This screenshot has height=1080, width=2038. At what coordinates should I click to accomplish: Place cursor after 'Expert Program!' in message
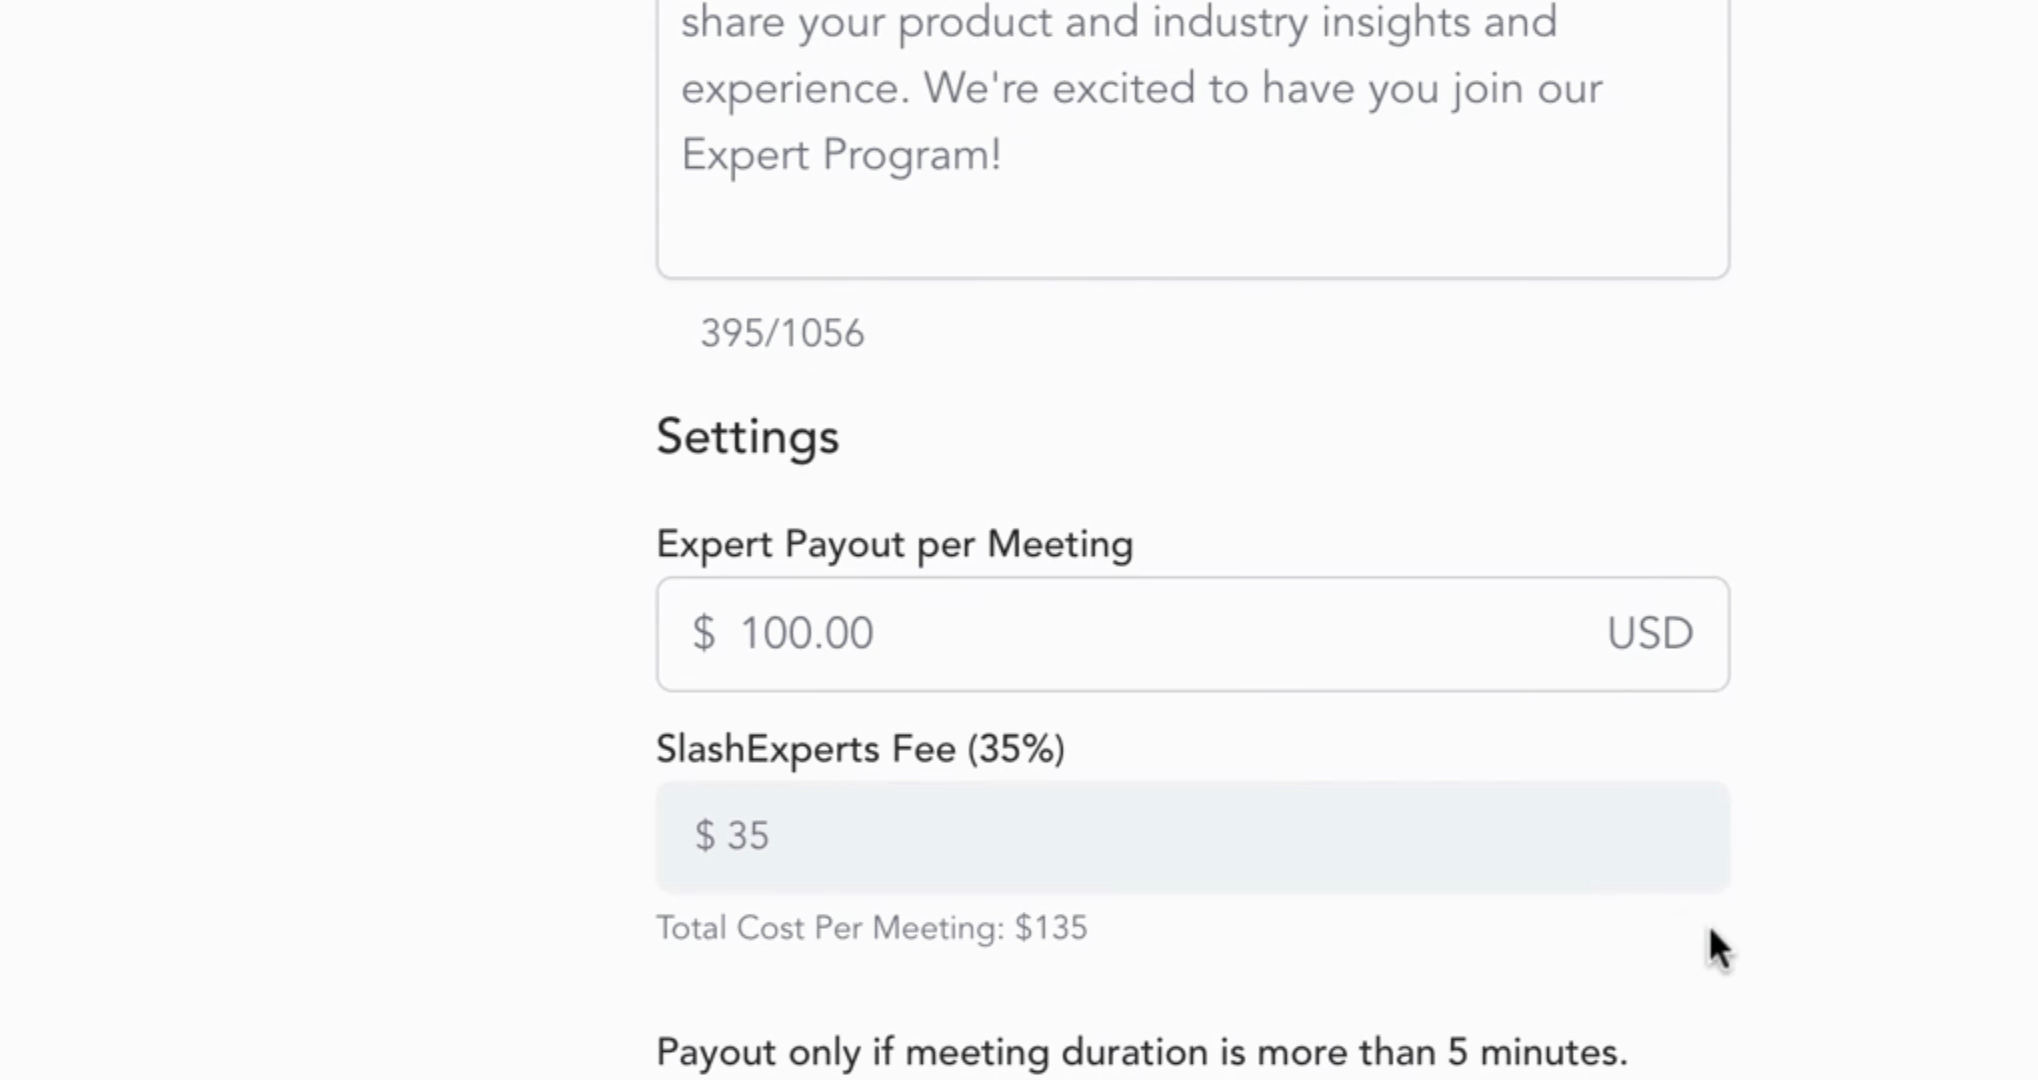tap(1003, 156)
